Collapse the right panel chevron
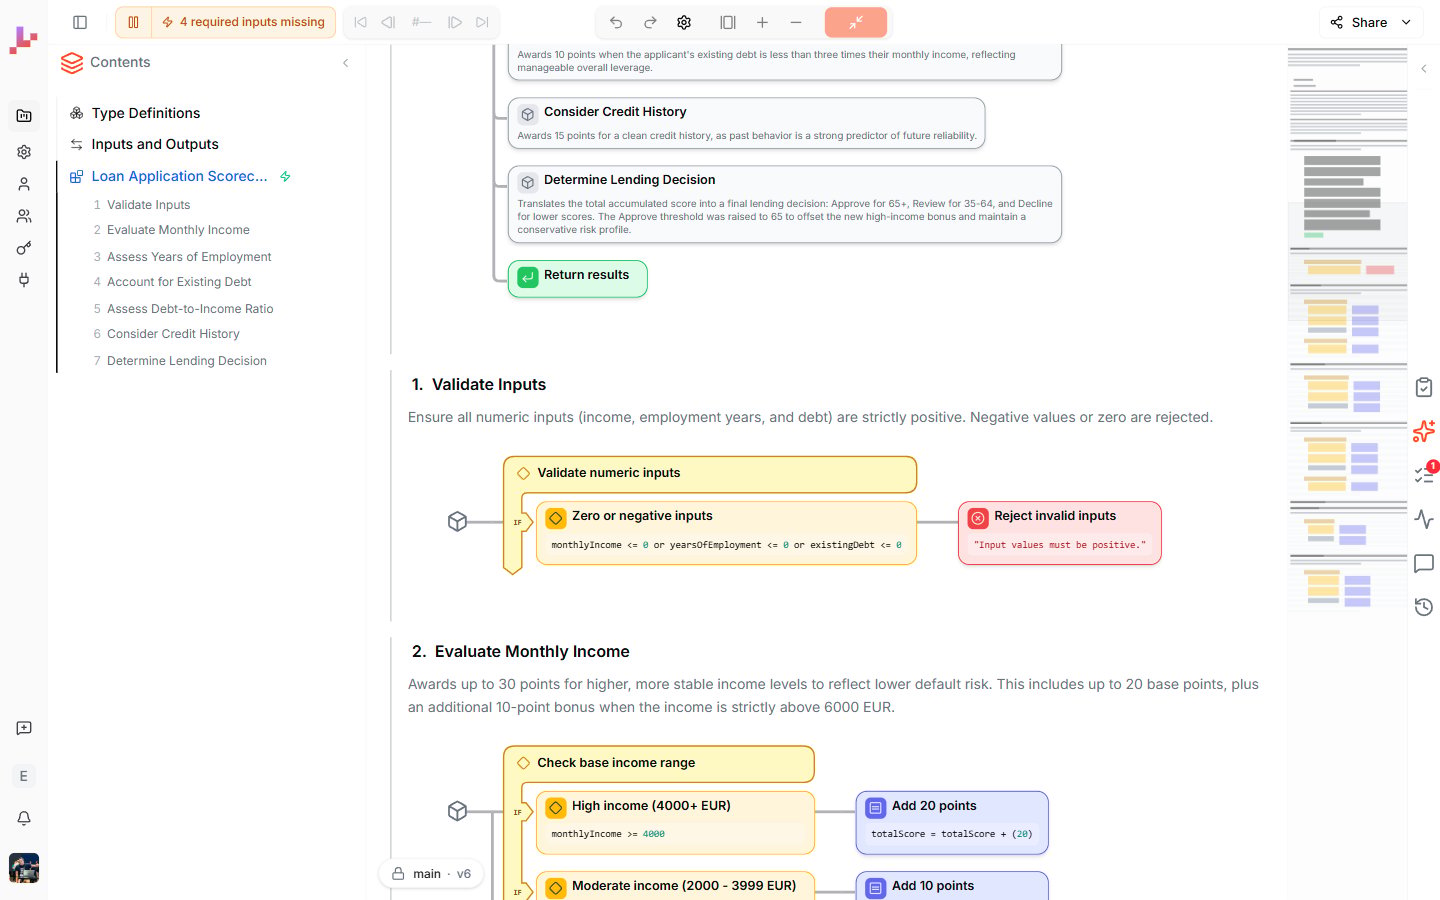The width and height of the screenshot is (1440, 900). tap(1424, 69)
